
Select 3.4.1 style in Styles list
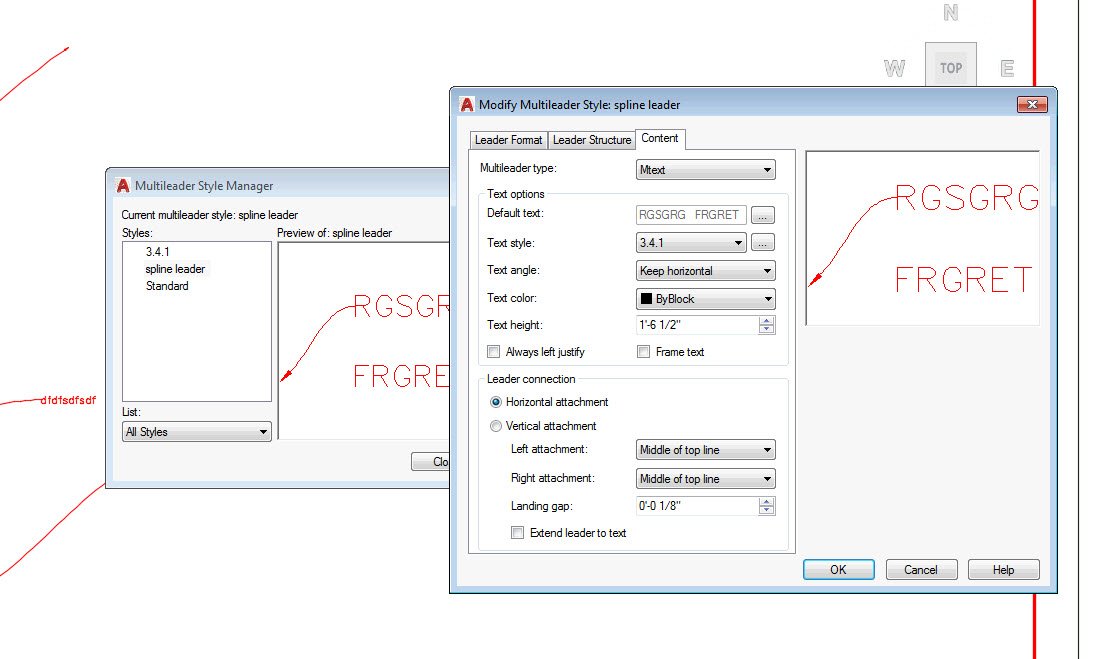157,251
